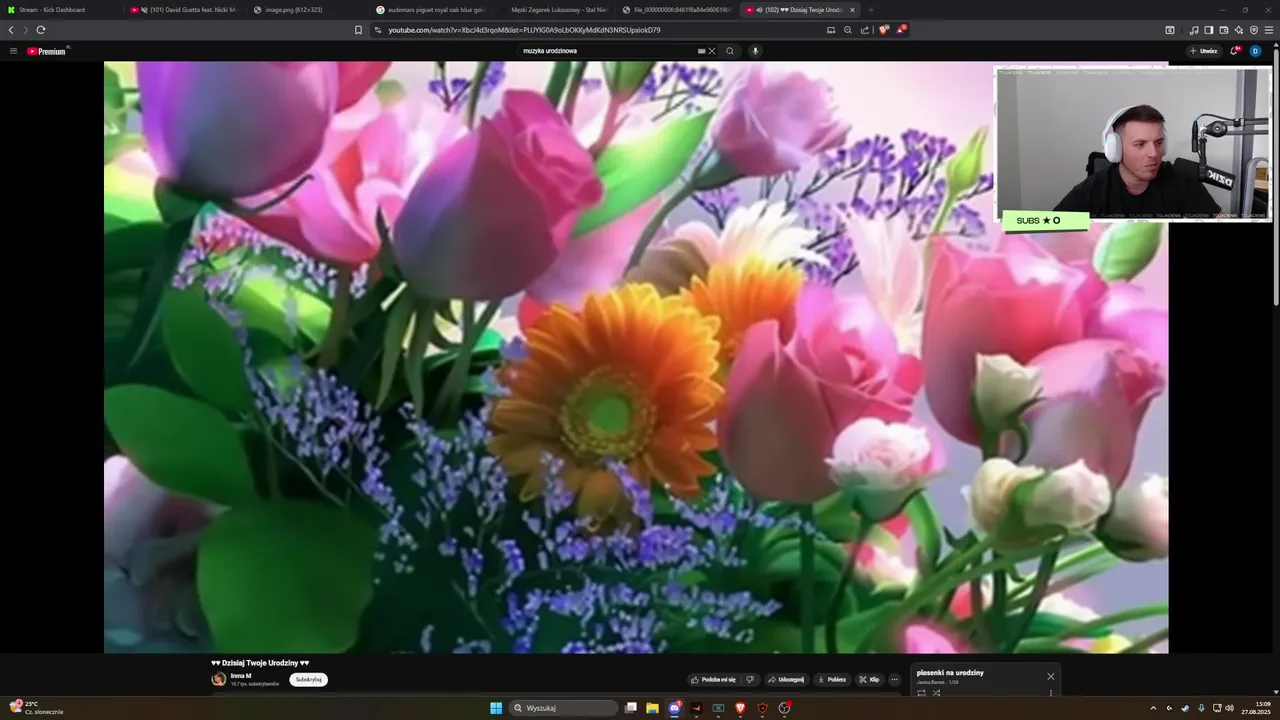This screenshot has height=720, width=1280.
Task: Click the youtube.com address bar URL
Action: [524, 30]
